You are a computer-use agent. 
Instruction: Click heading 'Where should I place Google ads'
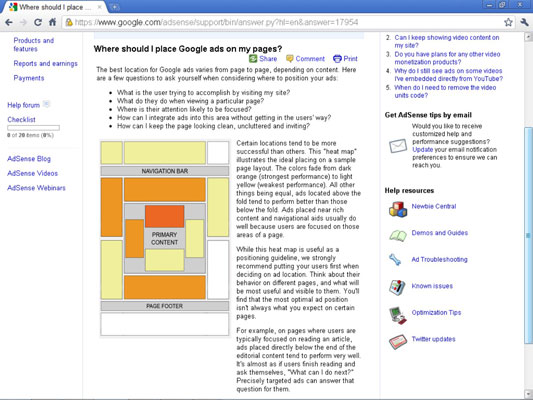pos(188,49)
